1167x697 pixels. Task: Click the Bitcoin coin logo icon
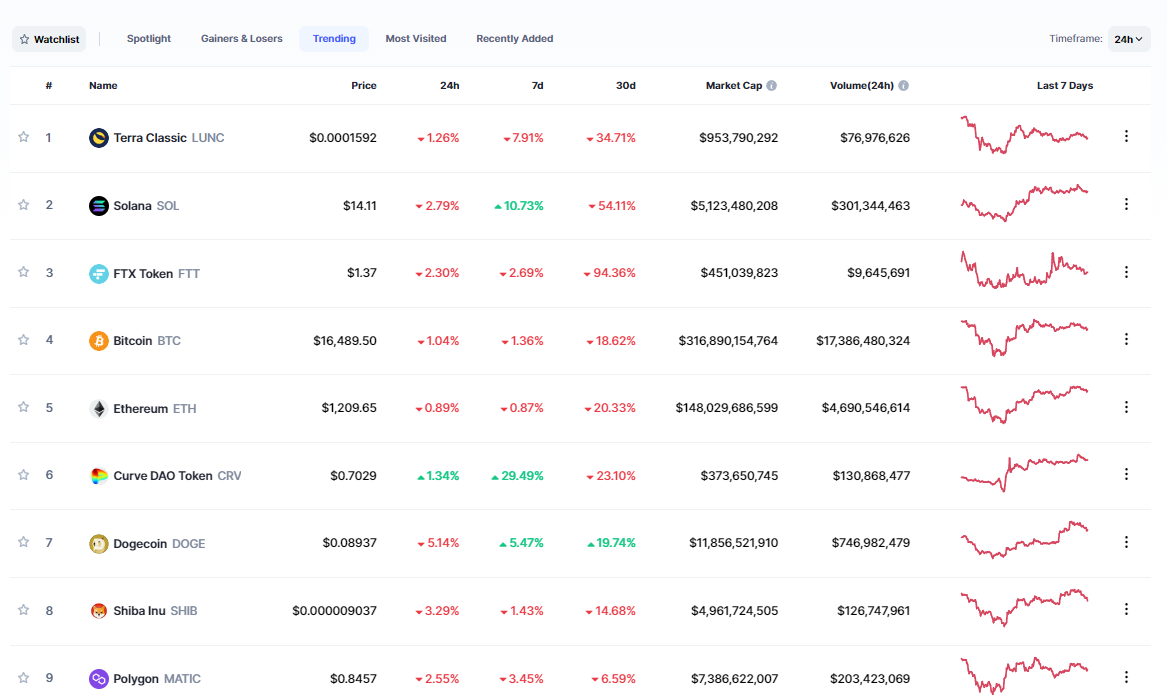tap(98, 341)
